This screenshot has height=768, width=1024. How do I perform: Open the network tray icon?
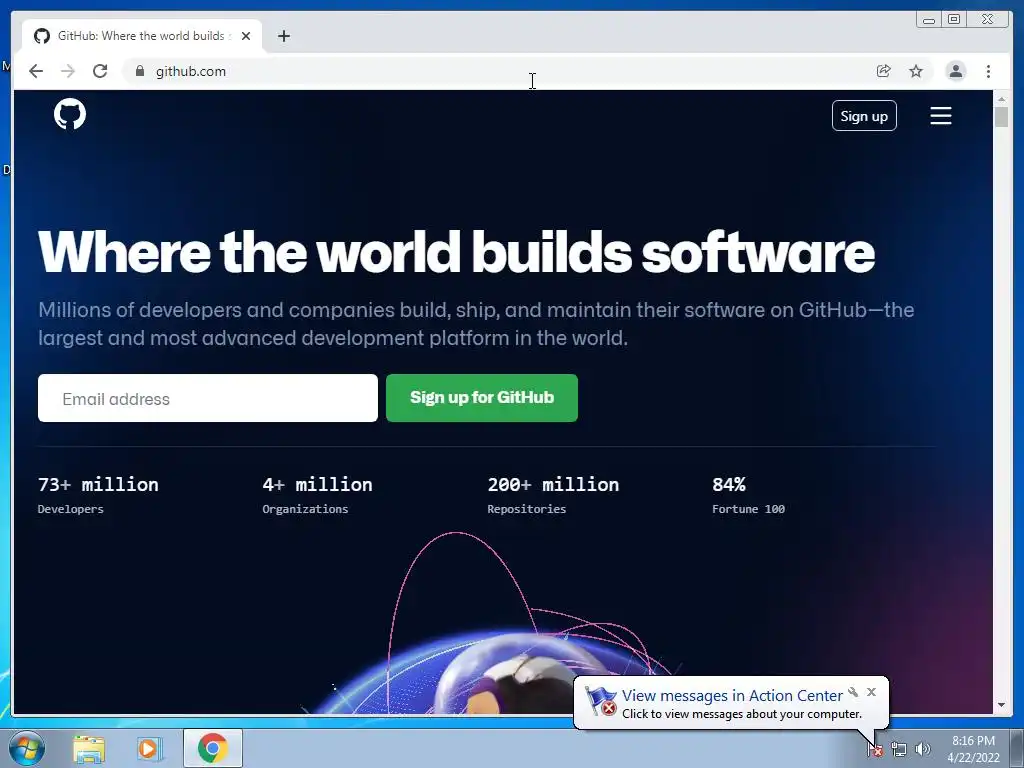[899, 750]
